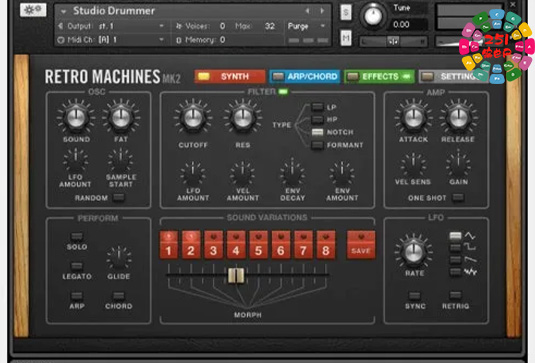Select NOTCH filter type

tap(317, 132)
